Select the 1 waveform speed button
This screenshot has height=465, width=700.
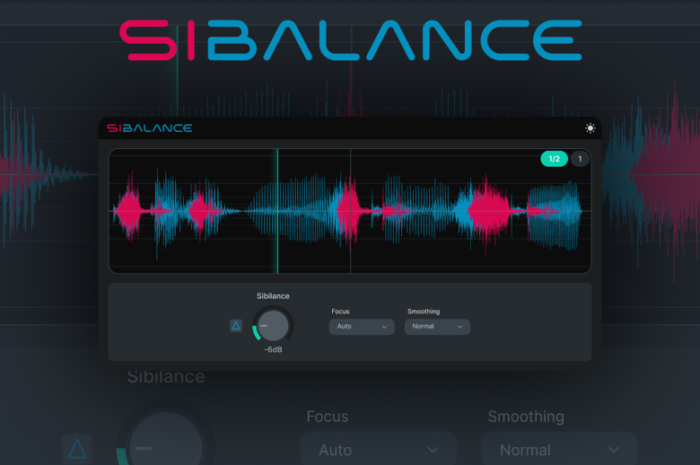coord(580,159)
